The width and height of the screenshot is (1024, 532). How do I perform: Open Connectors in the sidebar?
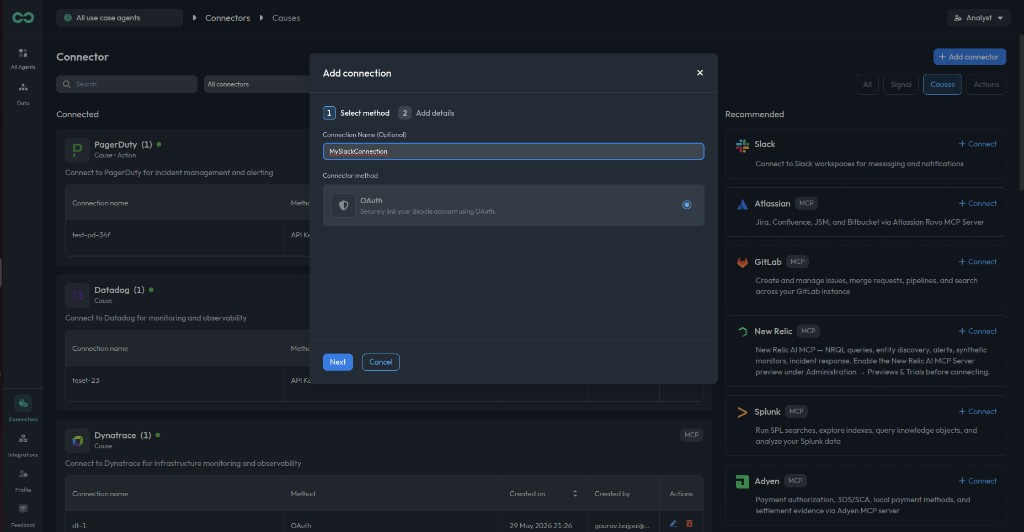23,409
